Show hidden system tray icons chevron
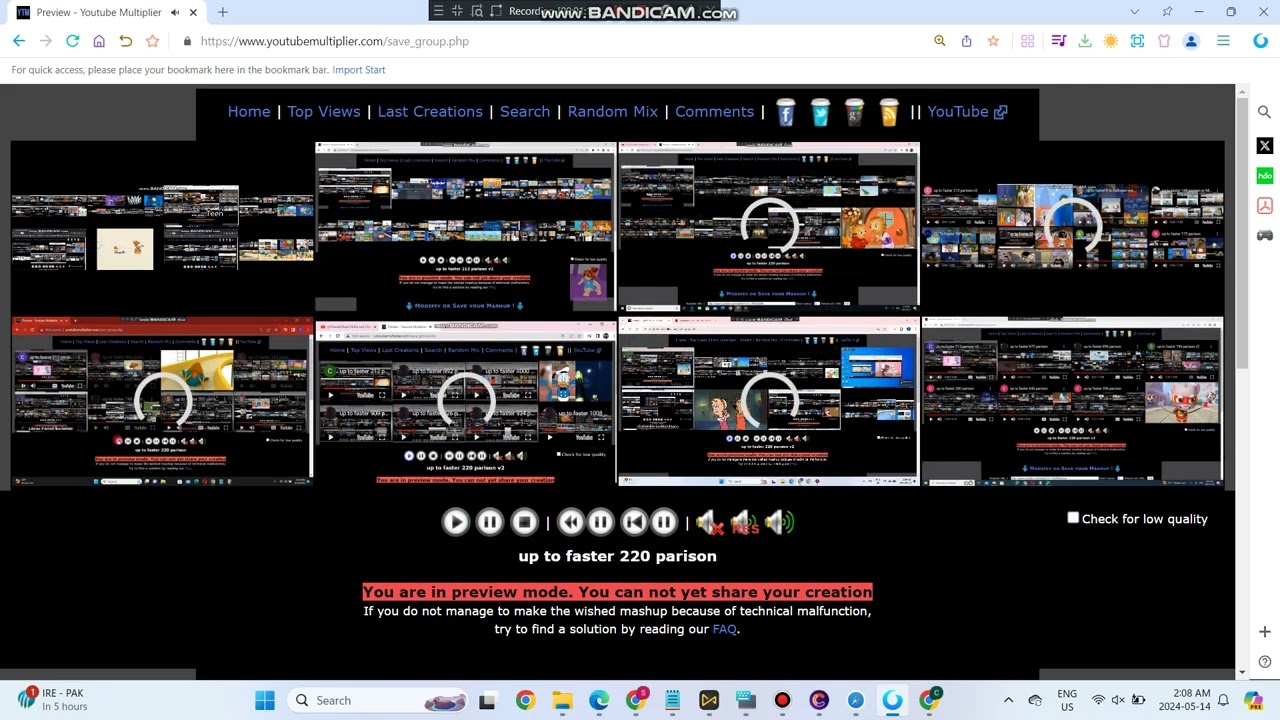 [1008, 700]
